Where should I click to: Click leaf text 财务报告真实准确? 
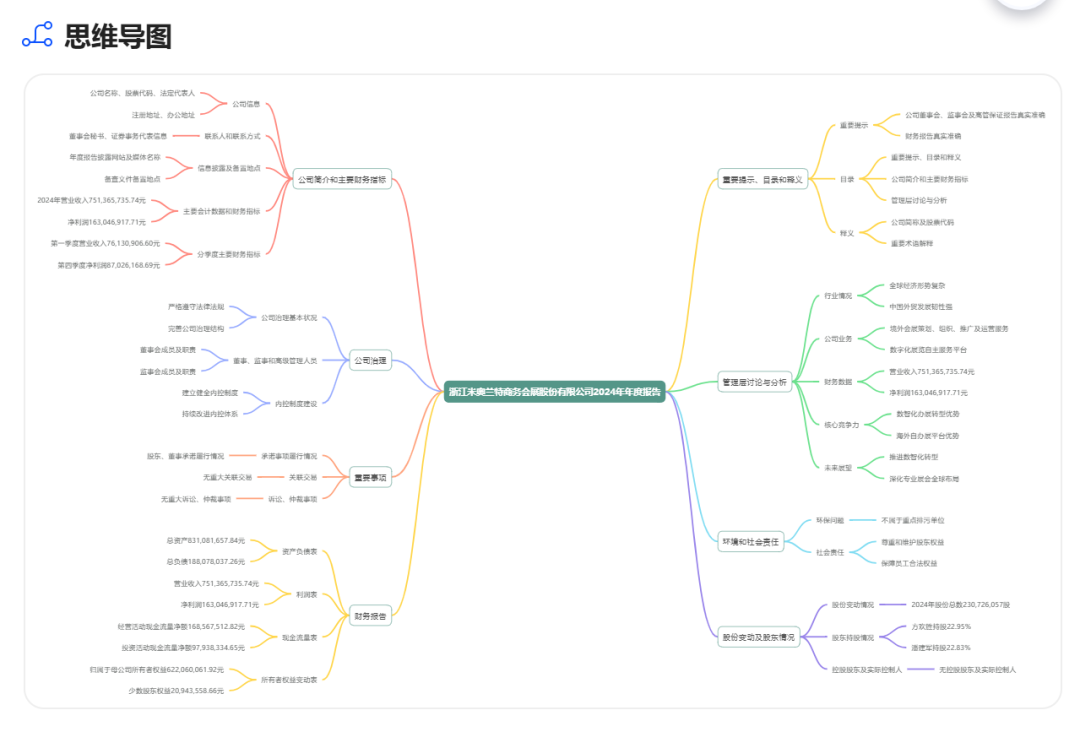pos(933,136)
